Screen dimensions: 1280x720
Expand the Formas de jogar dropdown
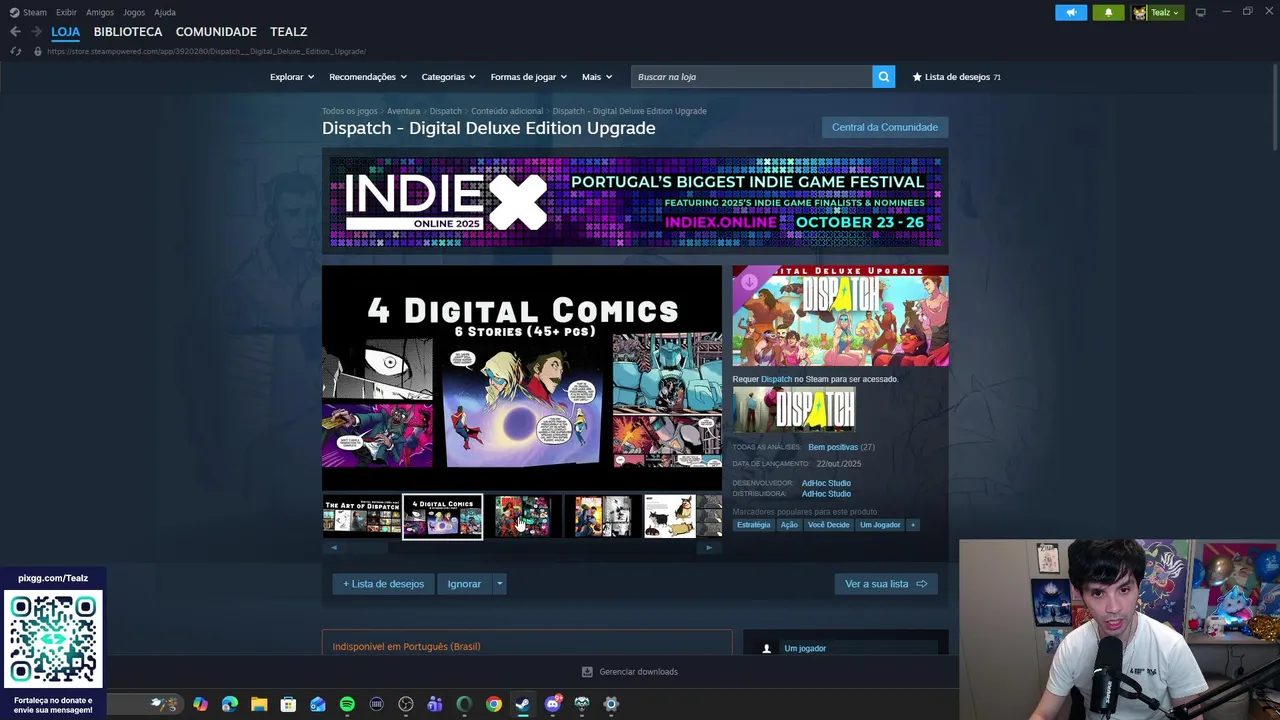click(529, 77)
